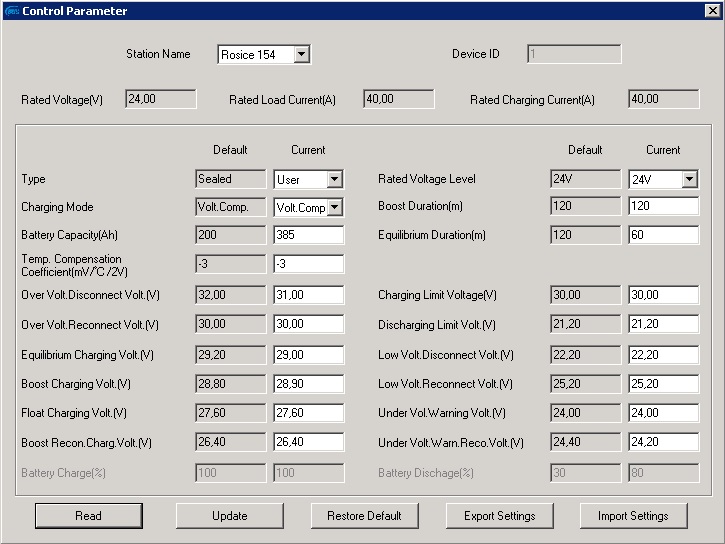Select the current Boost Duration field
The width and height of the screenshot is (725, 544).
coord(663,207)
